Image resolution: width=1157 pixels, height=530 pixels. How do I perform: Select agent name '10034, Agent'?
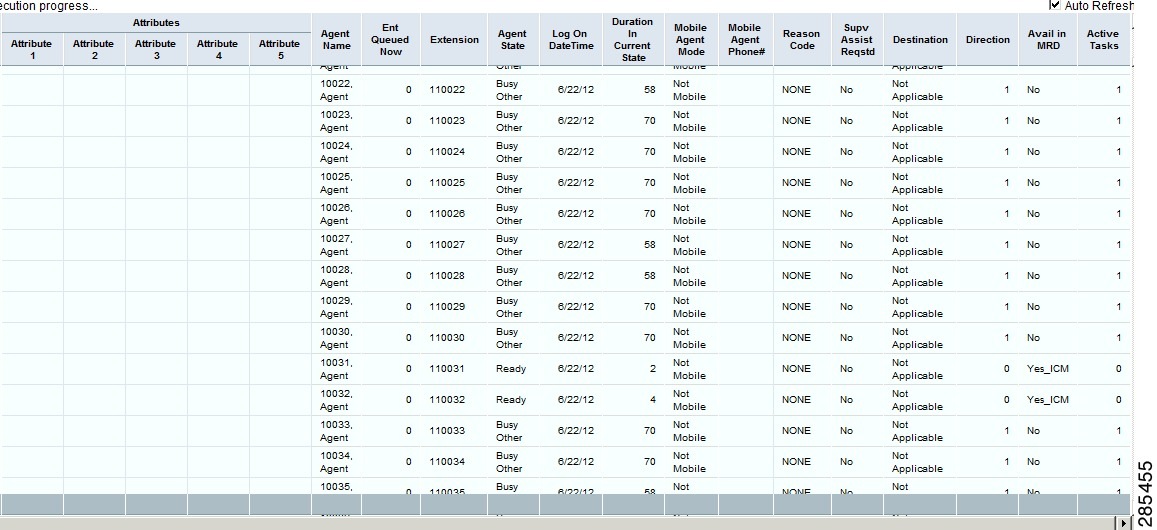click(336, 462)
